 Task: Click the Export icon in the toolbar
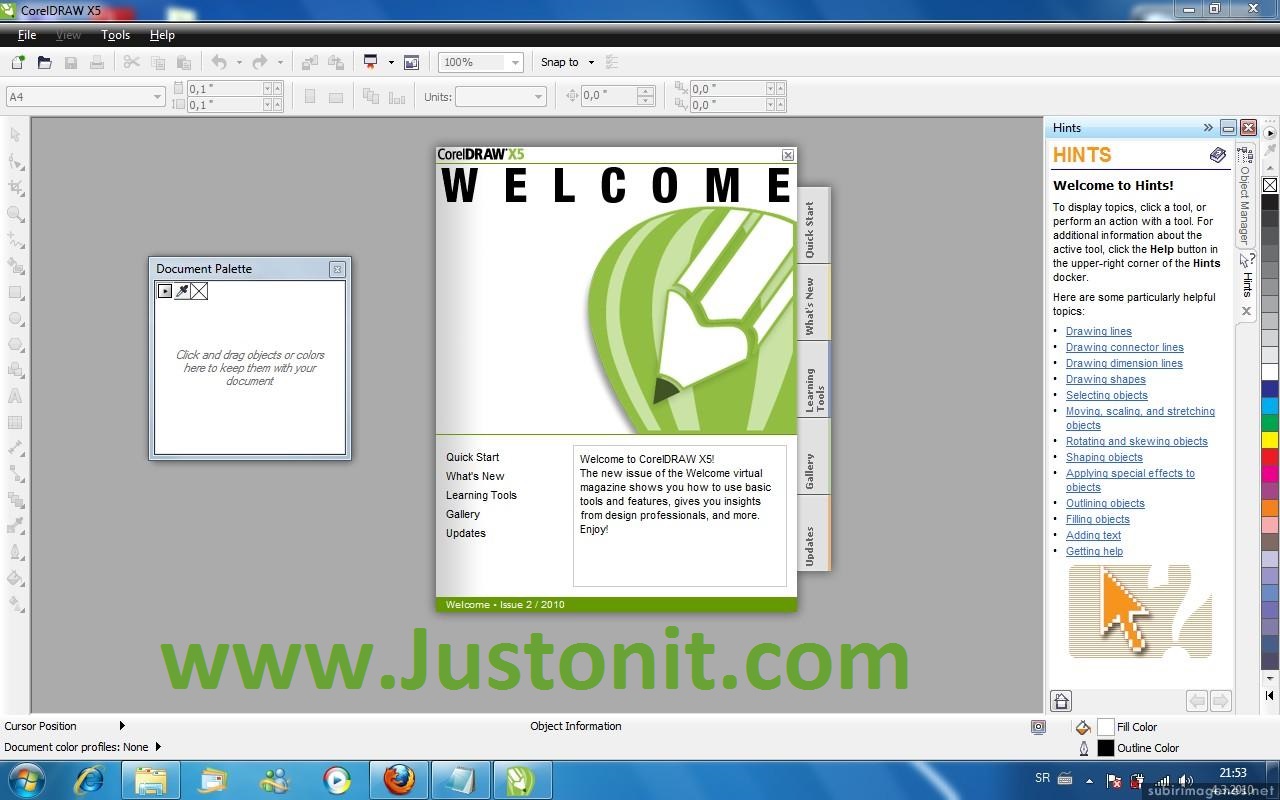(336, 62)
